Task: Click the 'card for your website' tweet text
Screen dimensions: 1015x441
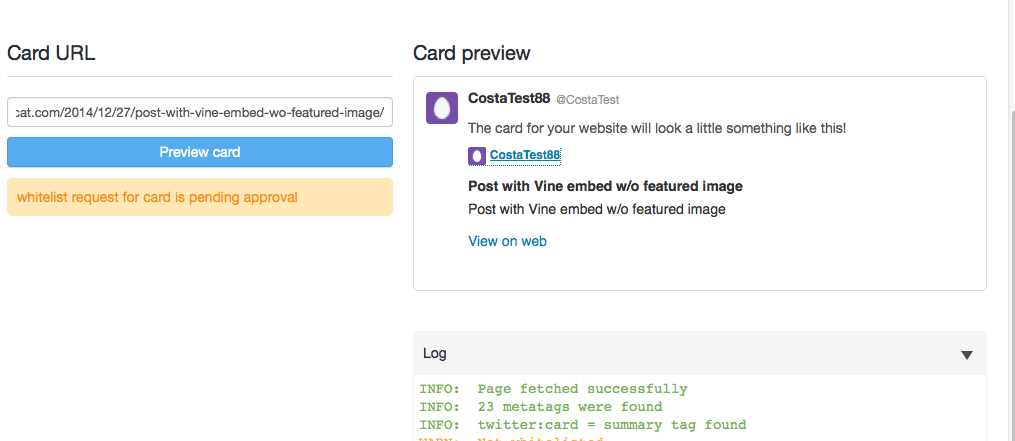Action: click(657, 128)
